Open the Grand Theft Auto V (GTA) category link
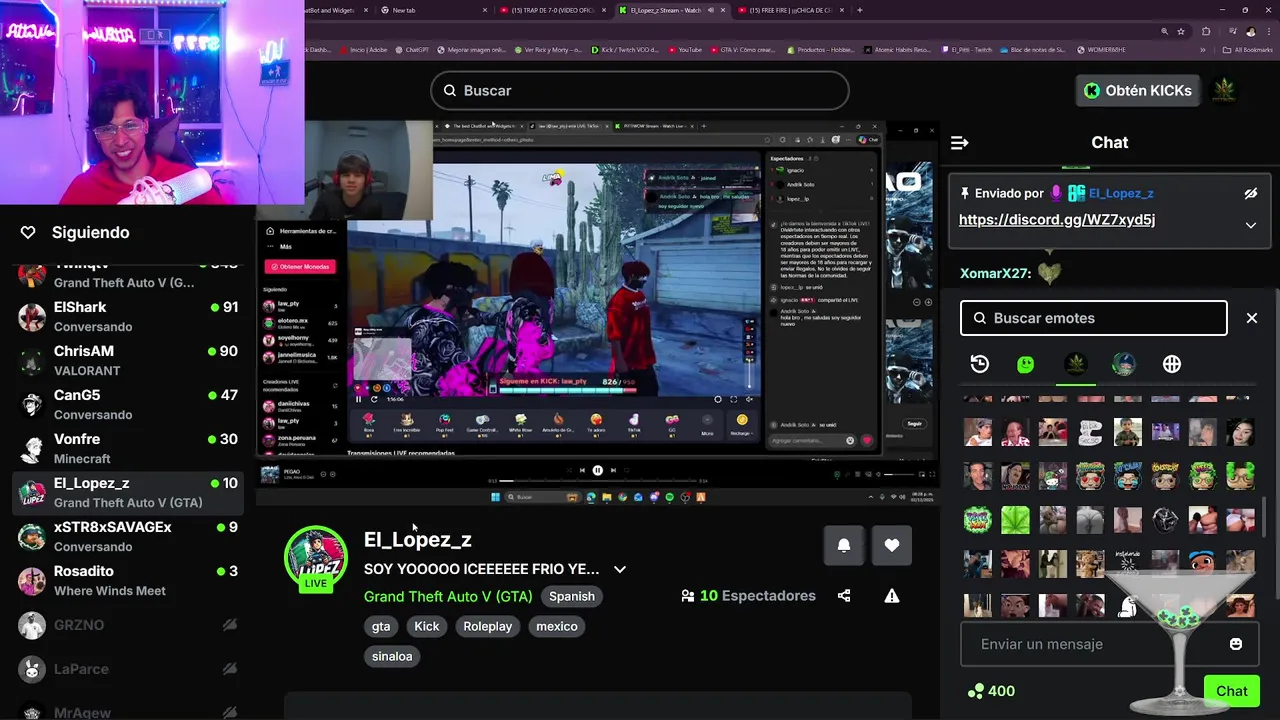 click(448, 596)
